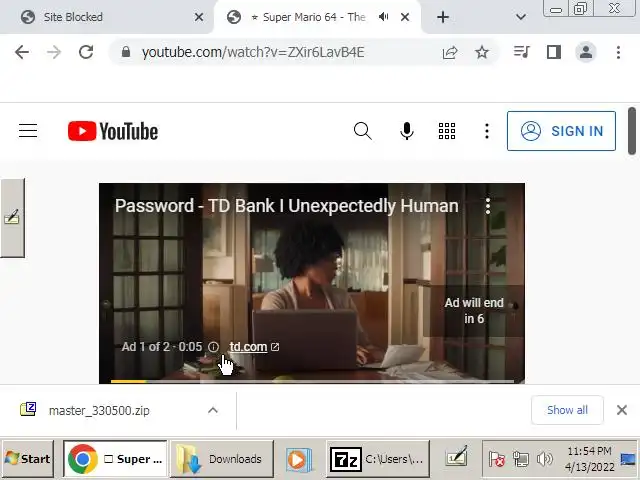Click the ad title Password - TD Bank
This screenshot has width=640, height=480.
click(287, 206)
